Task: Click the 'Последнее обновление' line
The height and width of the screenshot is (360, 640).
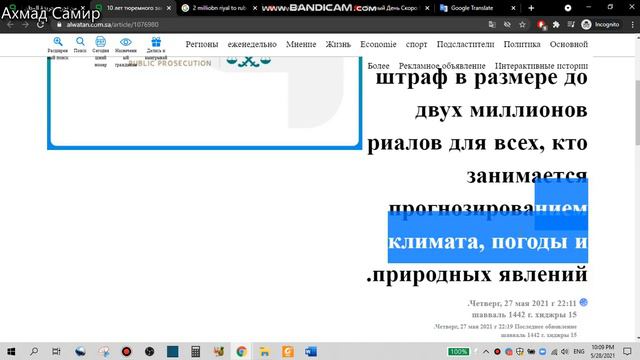Action: (x=505, y=327)
